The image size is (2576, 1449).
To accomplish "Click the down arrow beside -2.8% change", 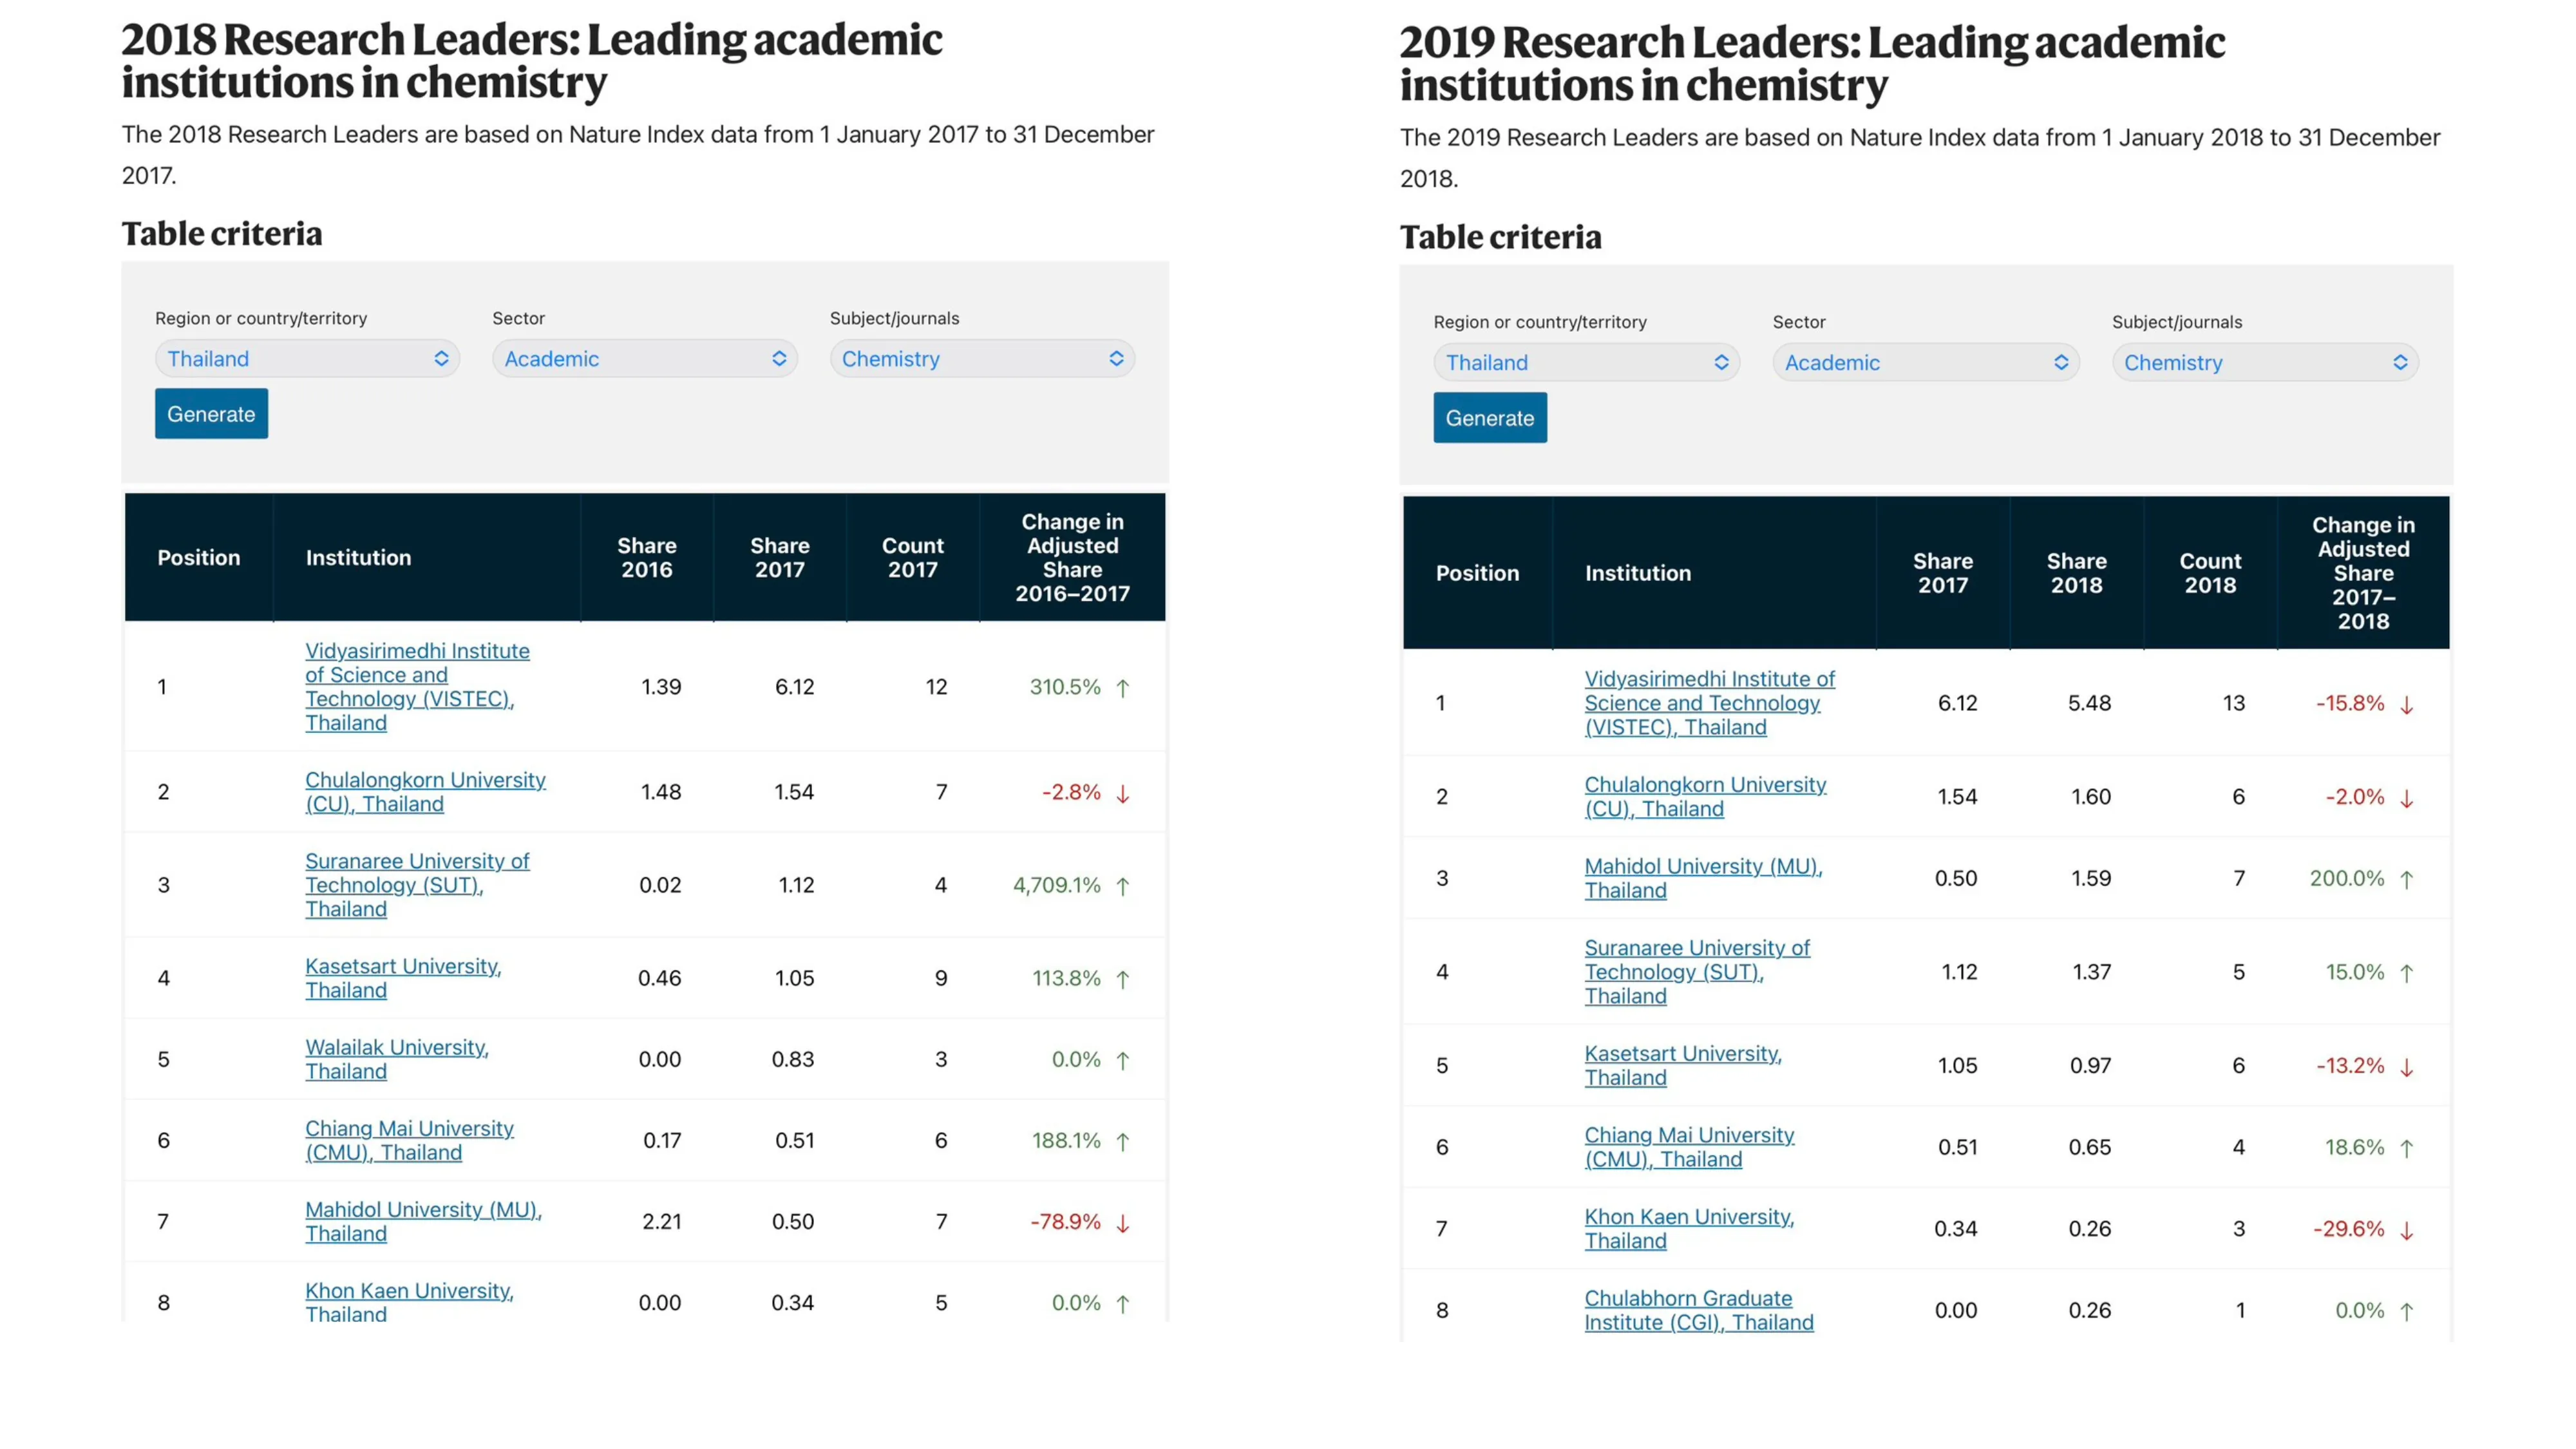I will [1122, 793].
